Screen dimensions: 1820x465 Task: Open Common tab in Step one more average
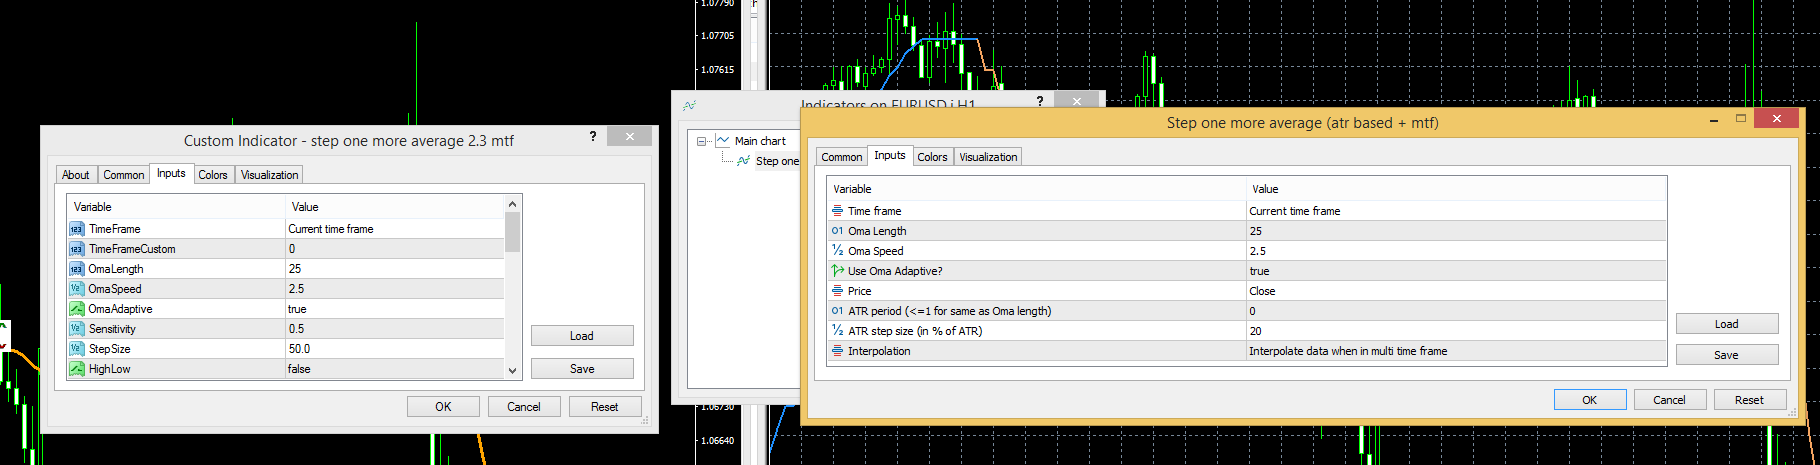pyautogui.click(x=842, y=157)
